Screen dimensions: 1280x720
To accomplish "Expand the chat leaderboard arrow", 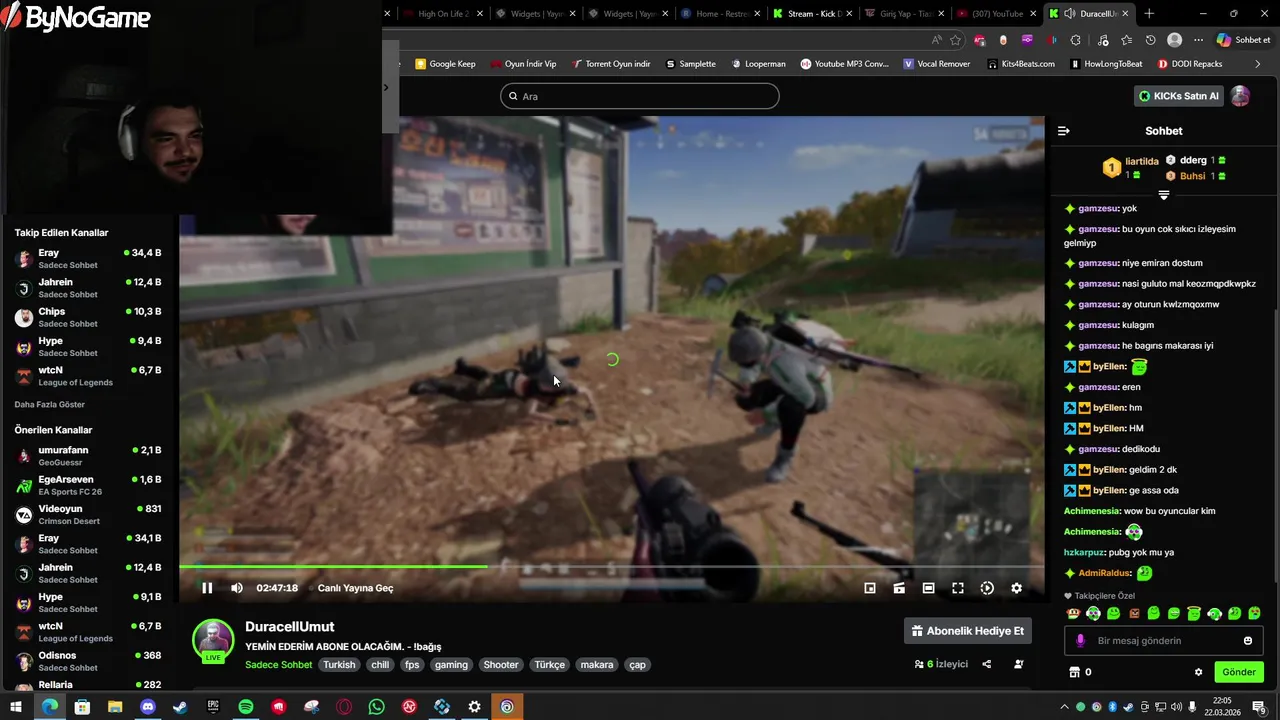I will pos(1163,195).
